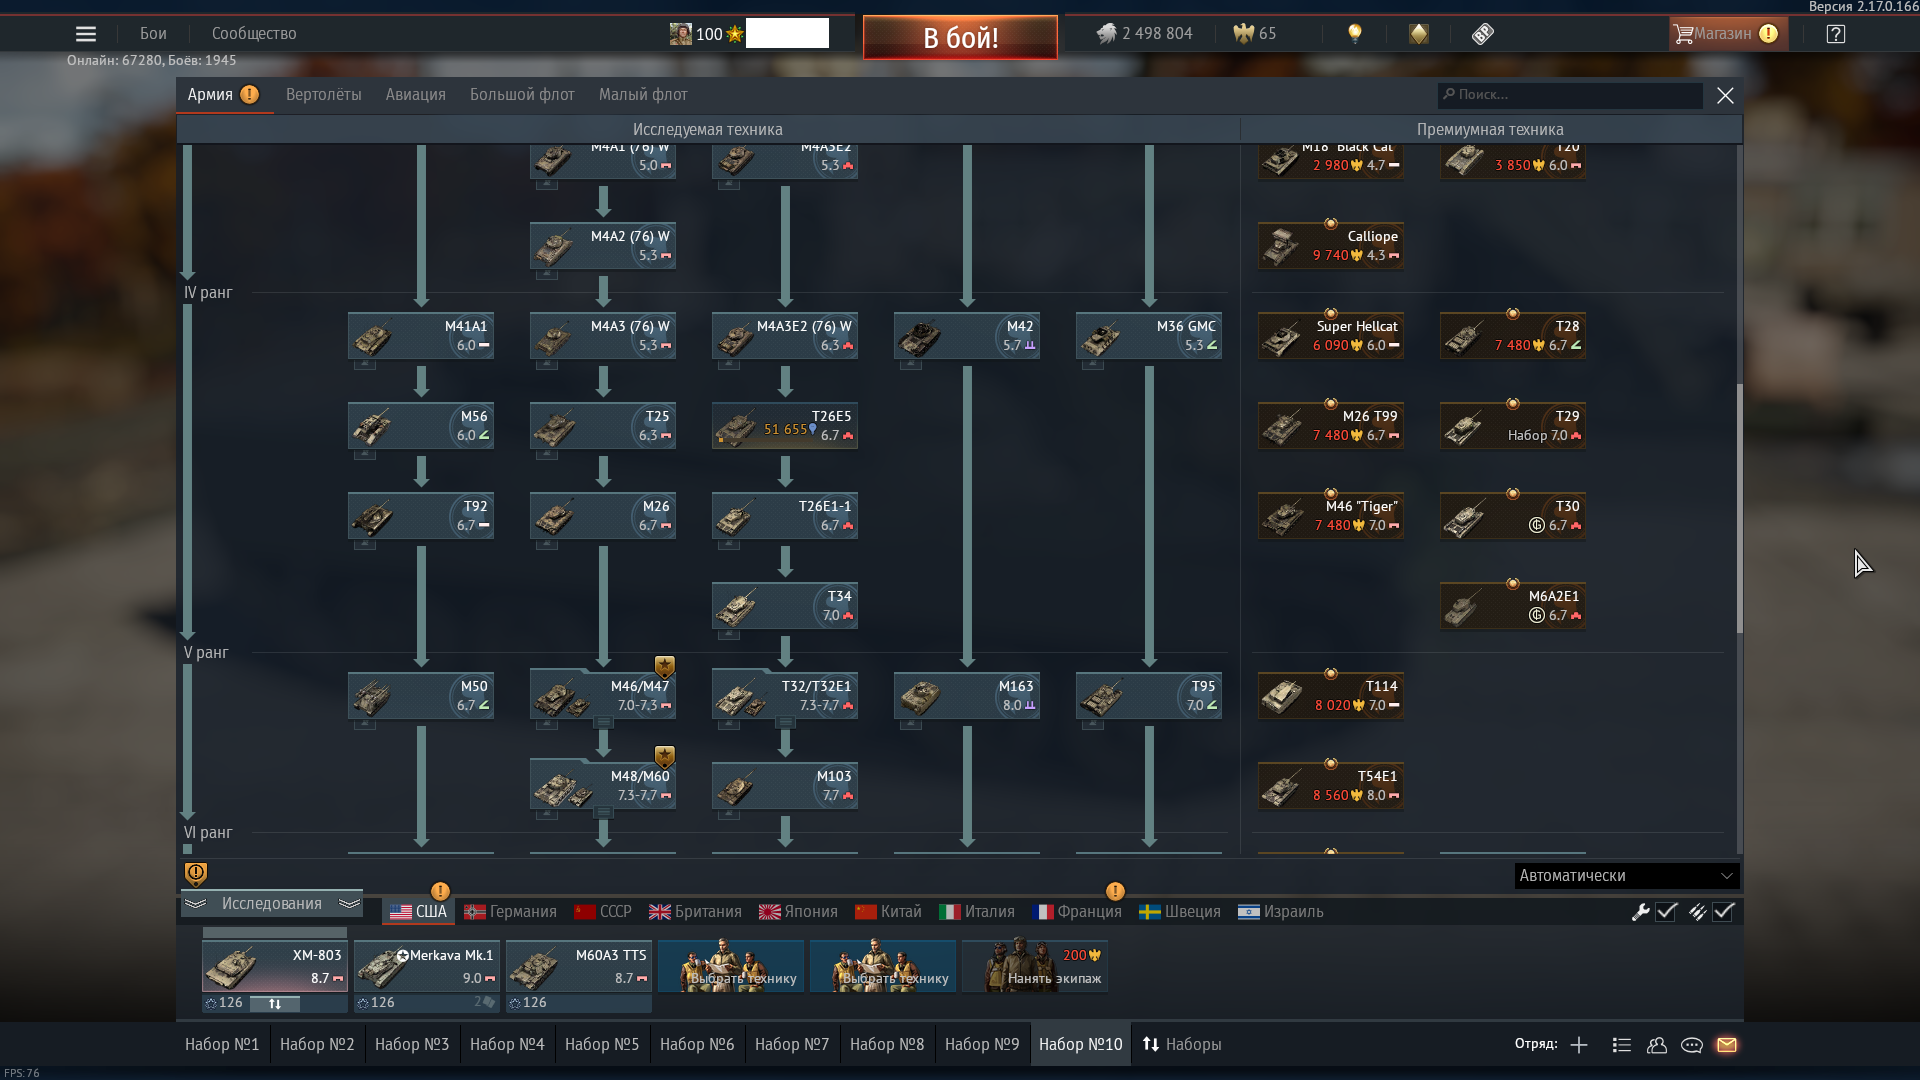This screenshot has width=1920, height=1080.
Task: Open the Автоматически dropdown
Action: click(1626, 876)
